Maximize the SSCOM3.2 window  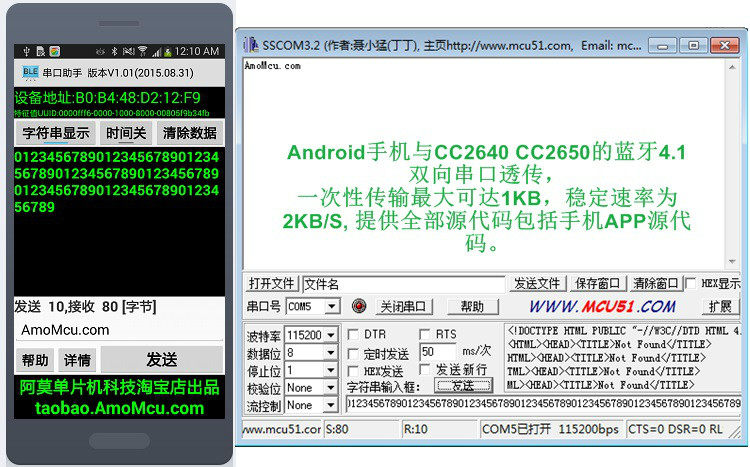(x=693, y=46)
